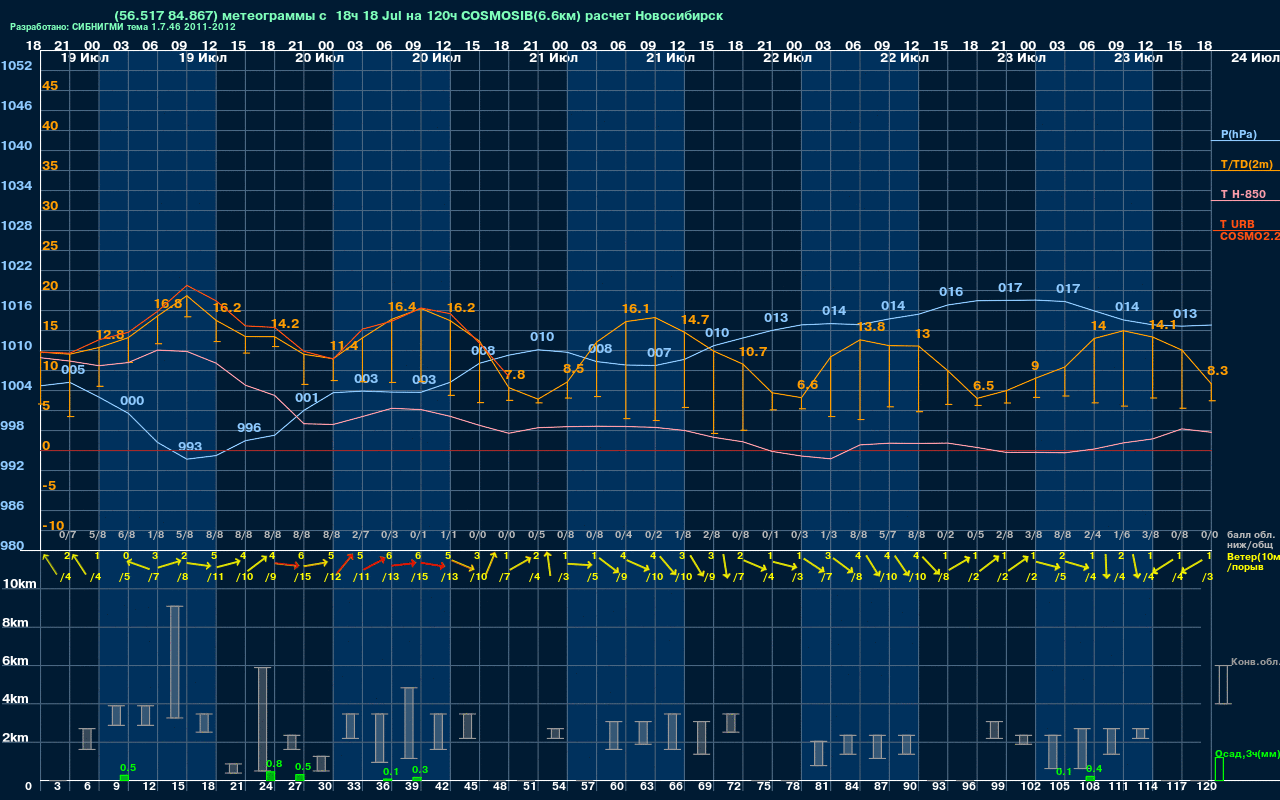Click the pressure label 016
The height and width of the screenshot is (800, 1280).
[951, 291]
